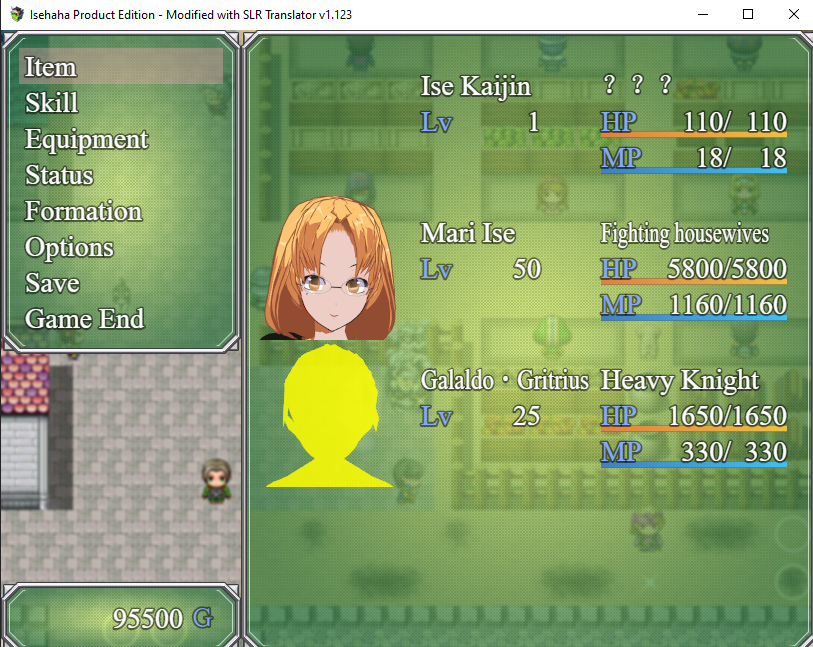Click the Heavy Knight class label
The height and width of the screenshot is (647, 813).
pyautogui.click(x=679, y=381)
